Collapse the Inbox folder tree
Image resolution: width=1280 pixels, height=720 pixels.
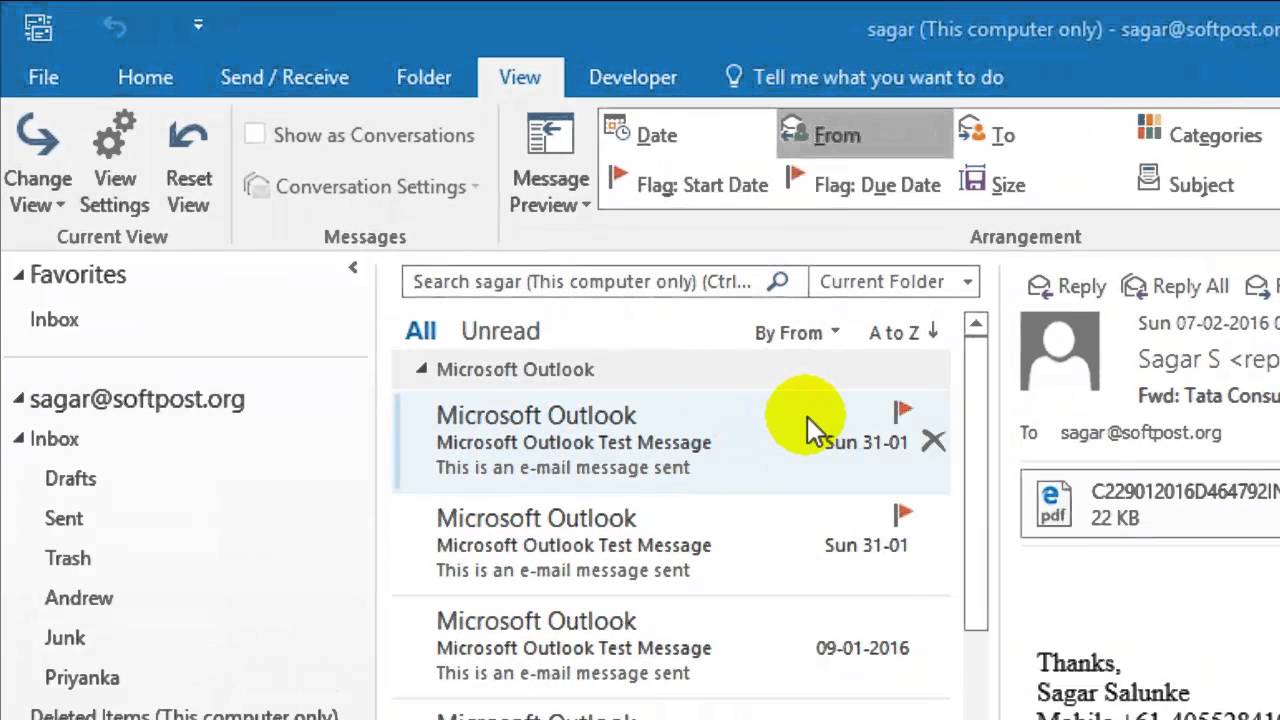18,439
